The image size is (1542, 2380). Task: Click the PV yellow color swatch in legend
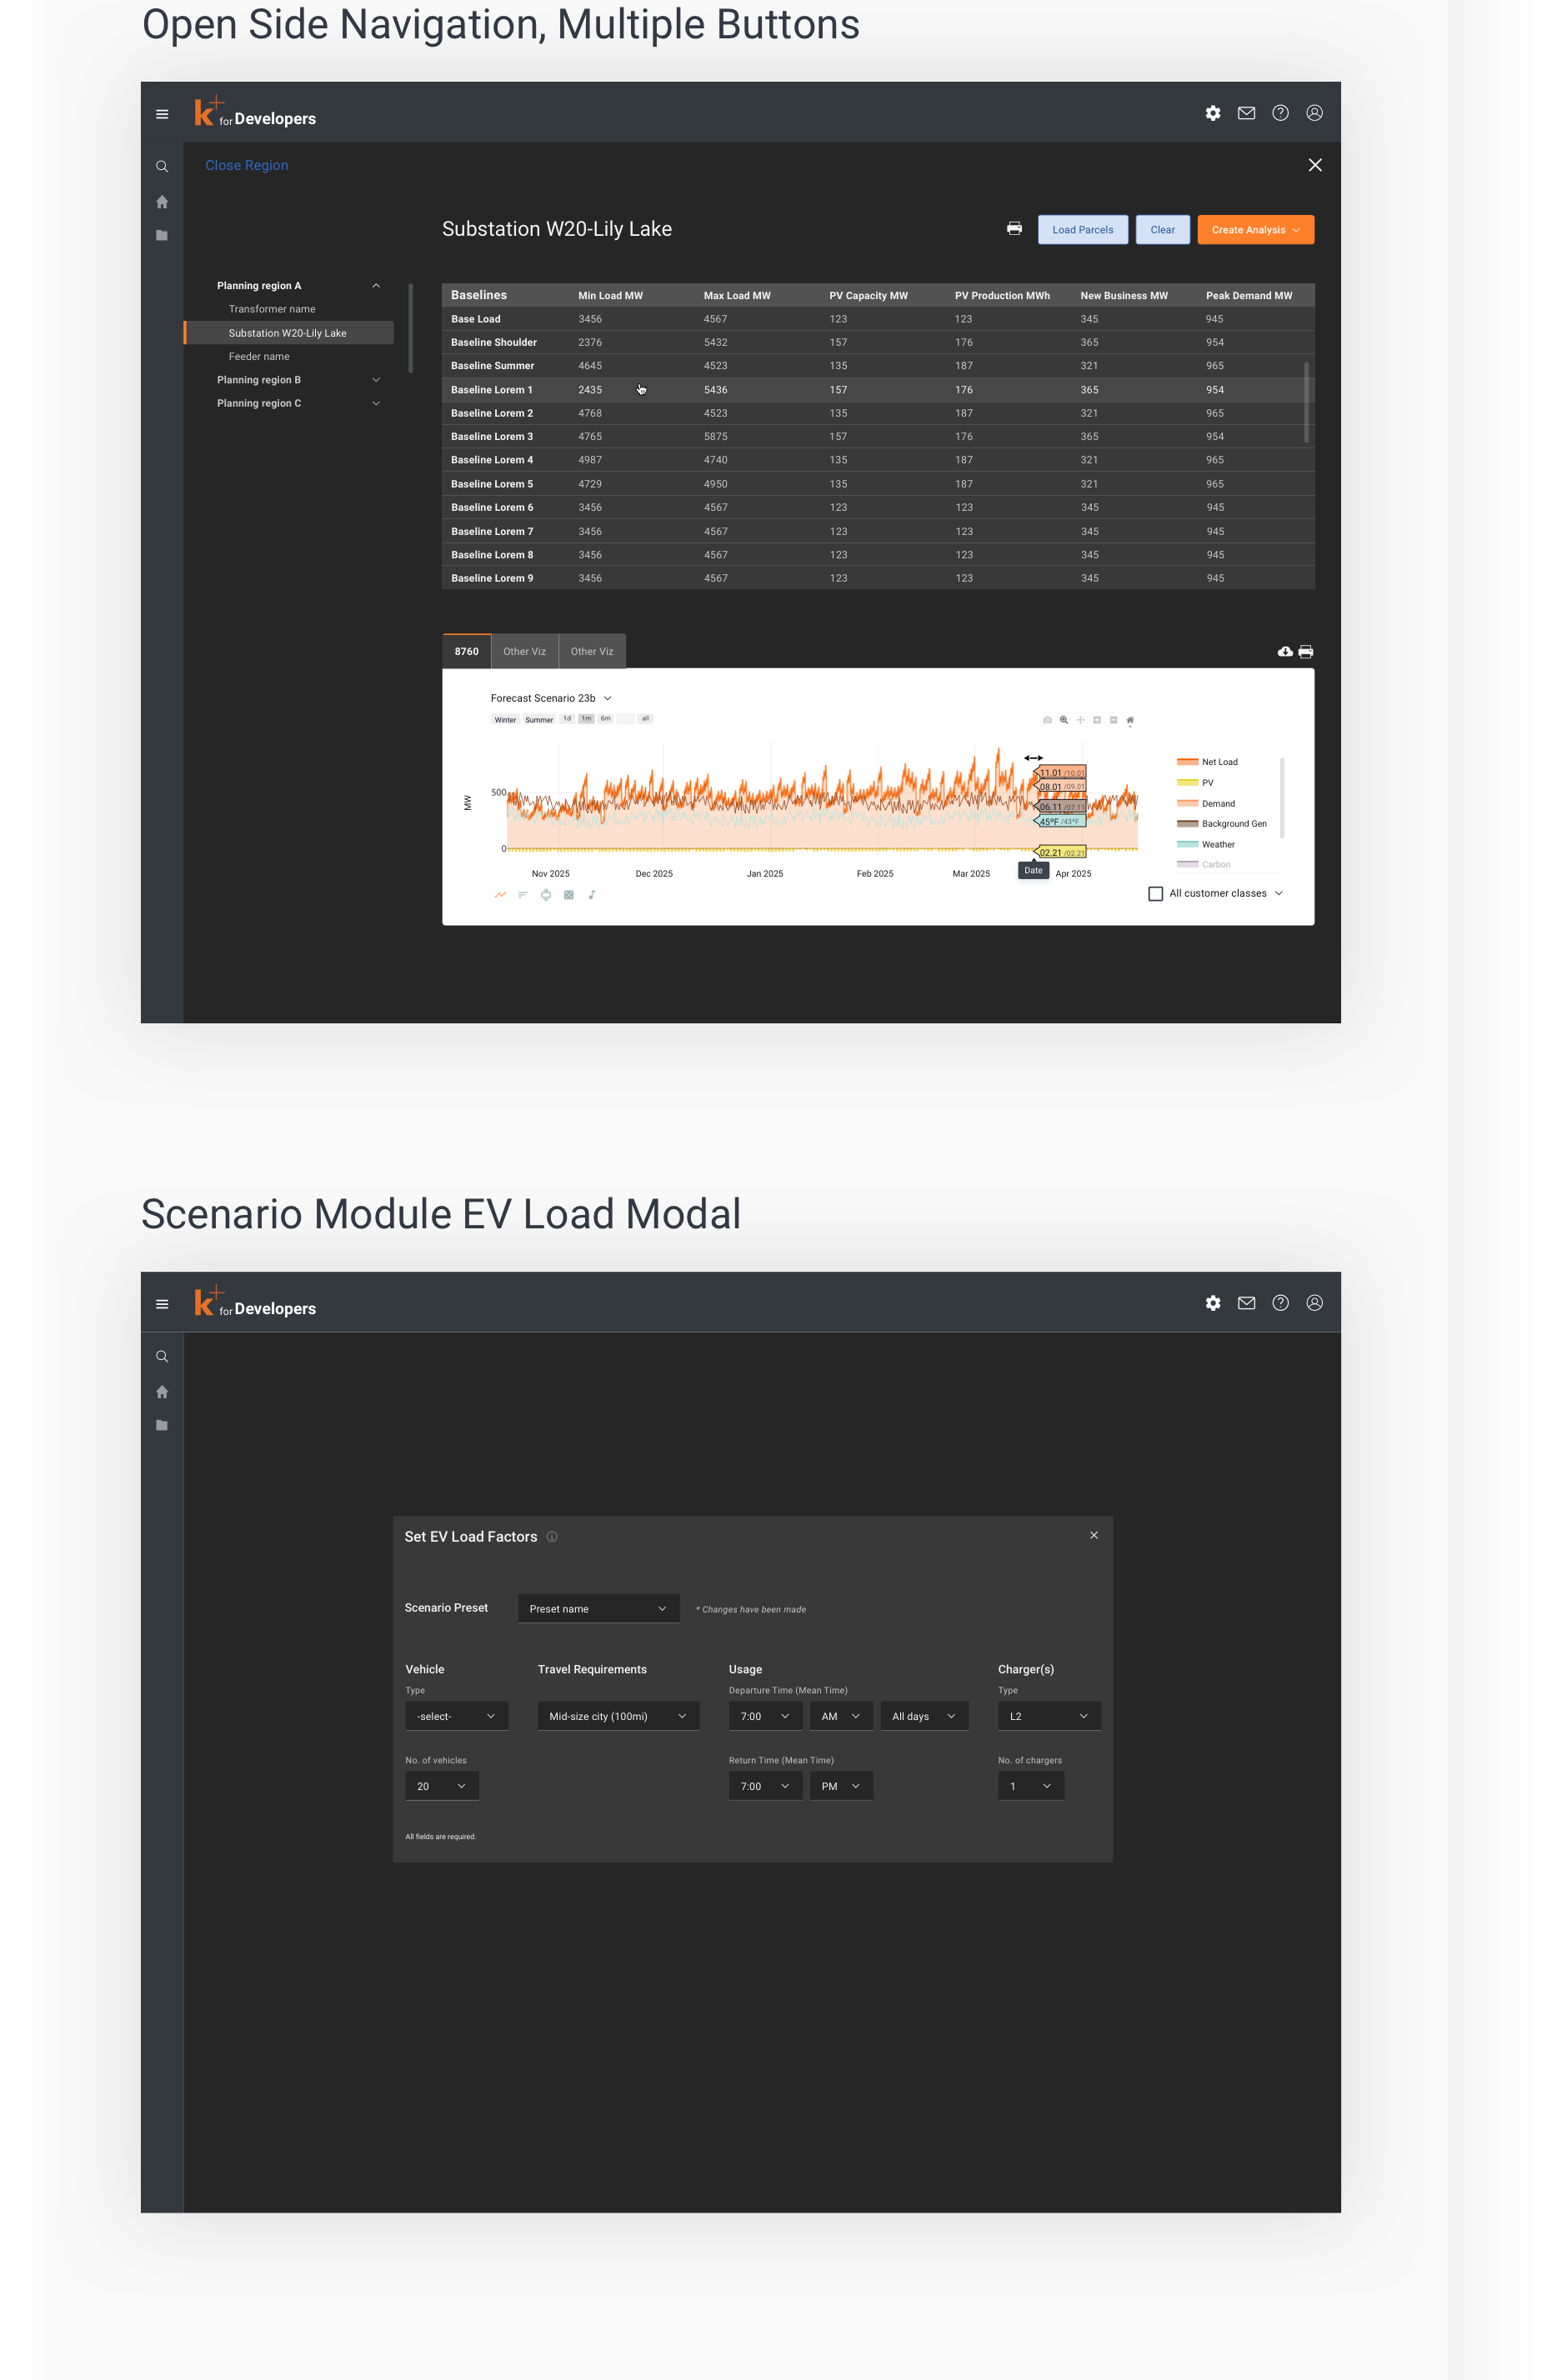coord(1187,783)
